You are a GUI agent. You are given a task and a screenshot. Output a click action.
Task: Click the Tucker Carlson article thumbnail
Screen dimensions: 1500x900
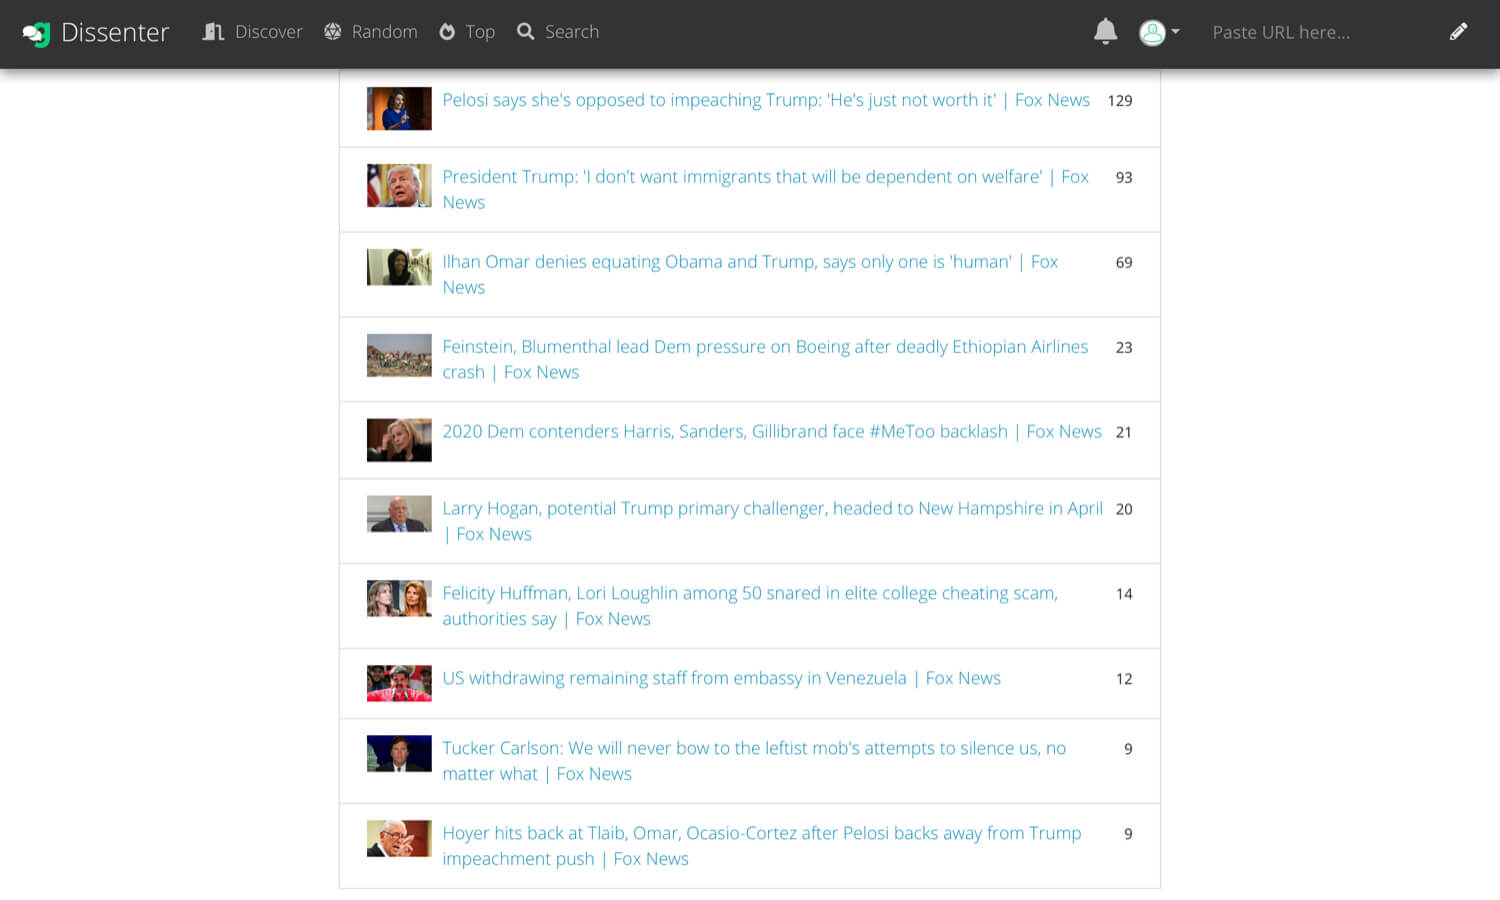tap(399, 754)
